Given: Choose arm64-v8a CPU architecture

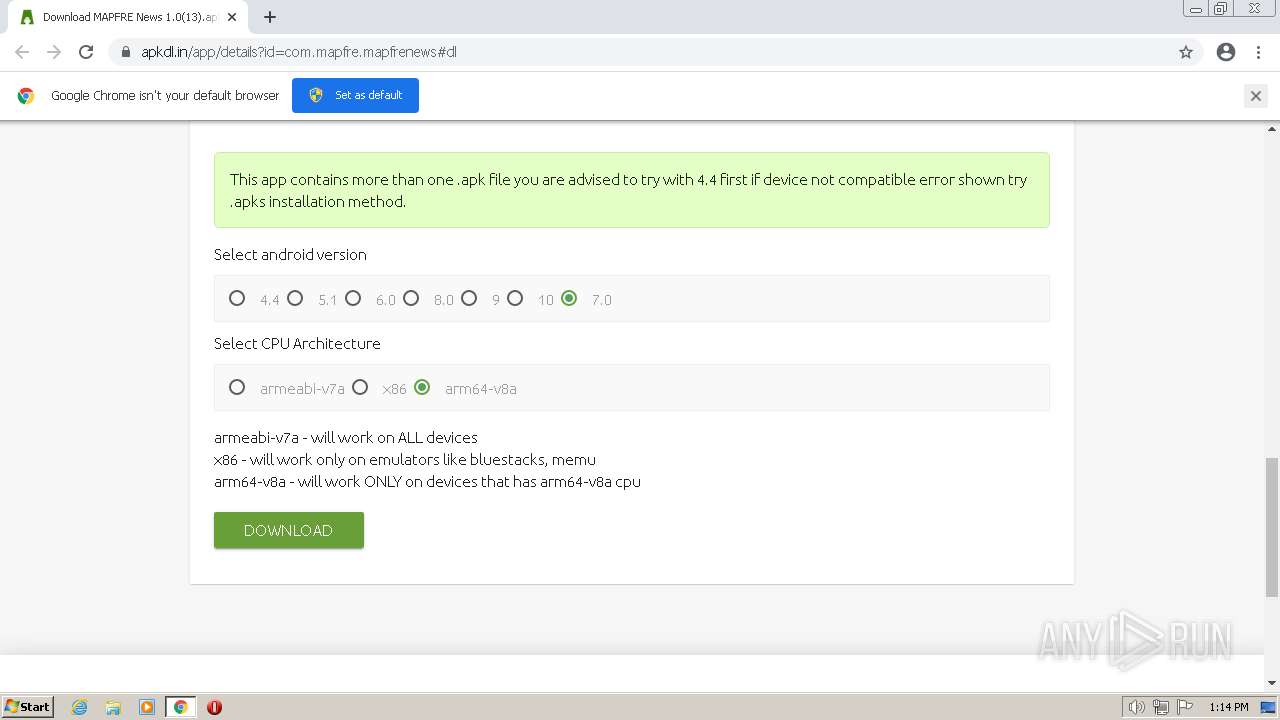Looking at the screenshot, I should pos(422,387).
